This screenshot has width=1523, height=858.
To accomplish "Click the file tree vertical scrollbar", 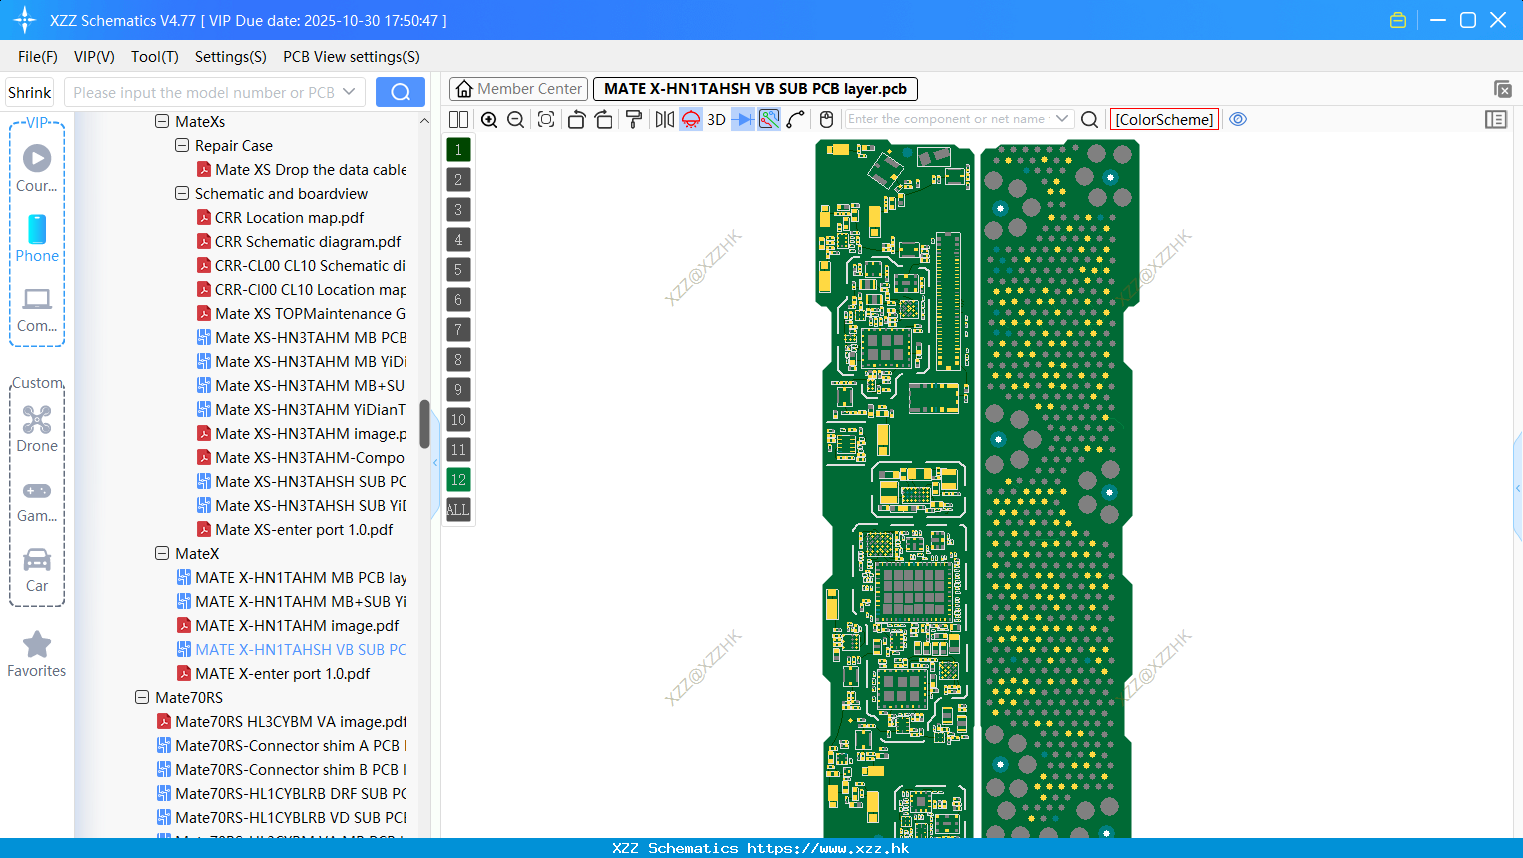I will (424, 425).
